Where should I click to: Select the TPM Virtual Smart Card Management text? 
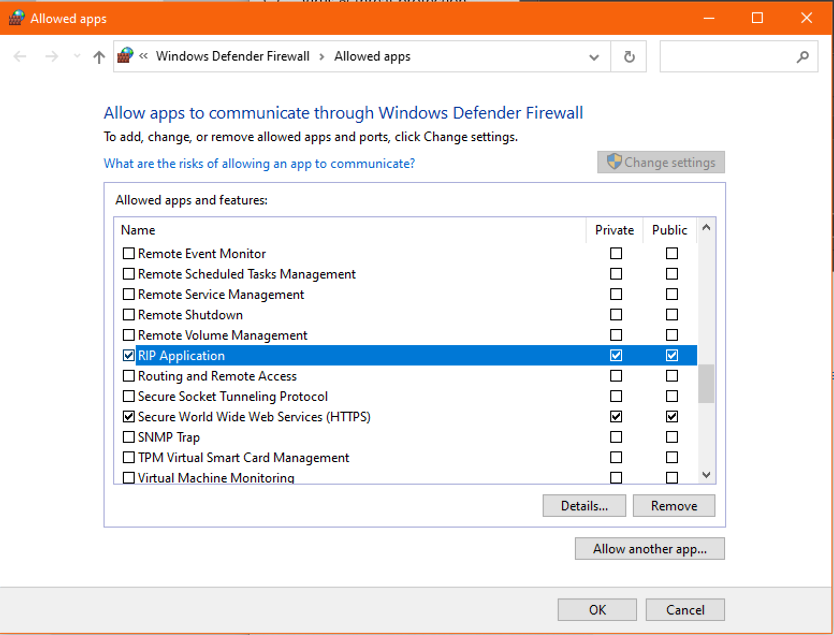243,458
